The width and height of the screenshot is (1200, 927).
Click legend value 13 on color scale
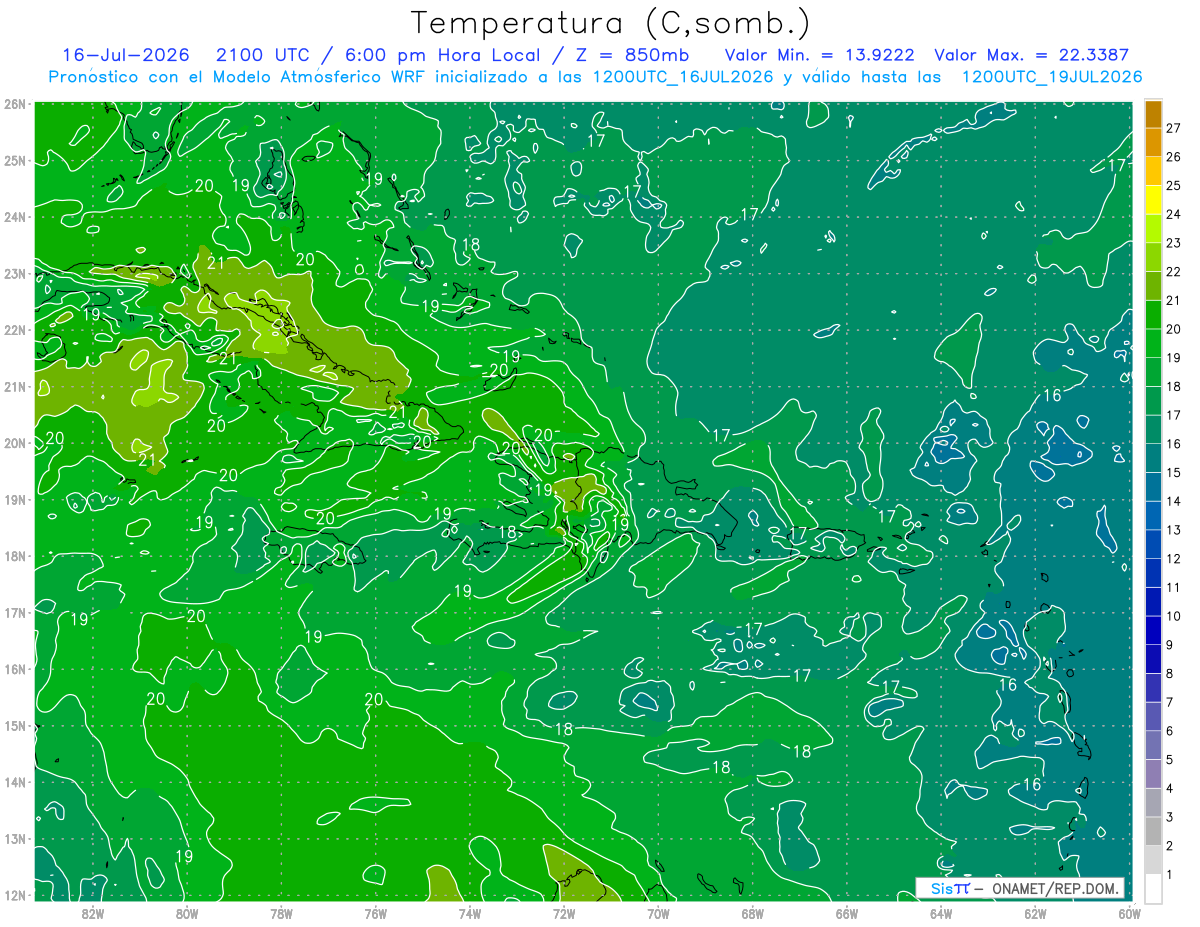[x=1173, y=531]
